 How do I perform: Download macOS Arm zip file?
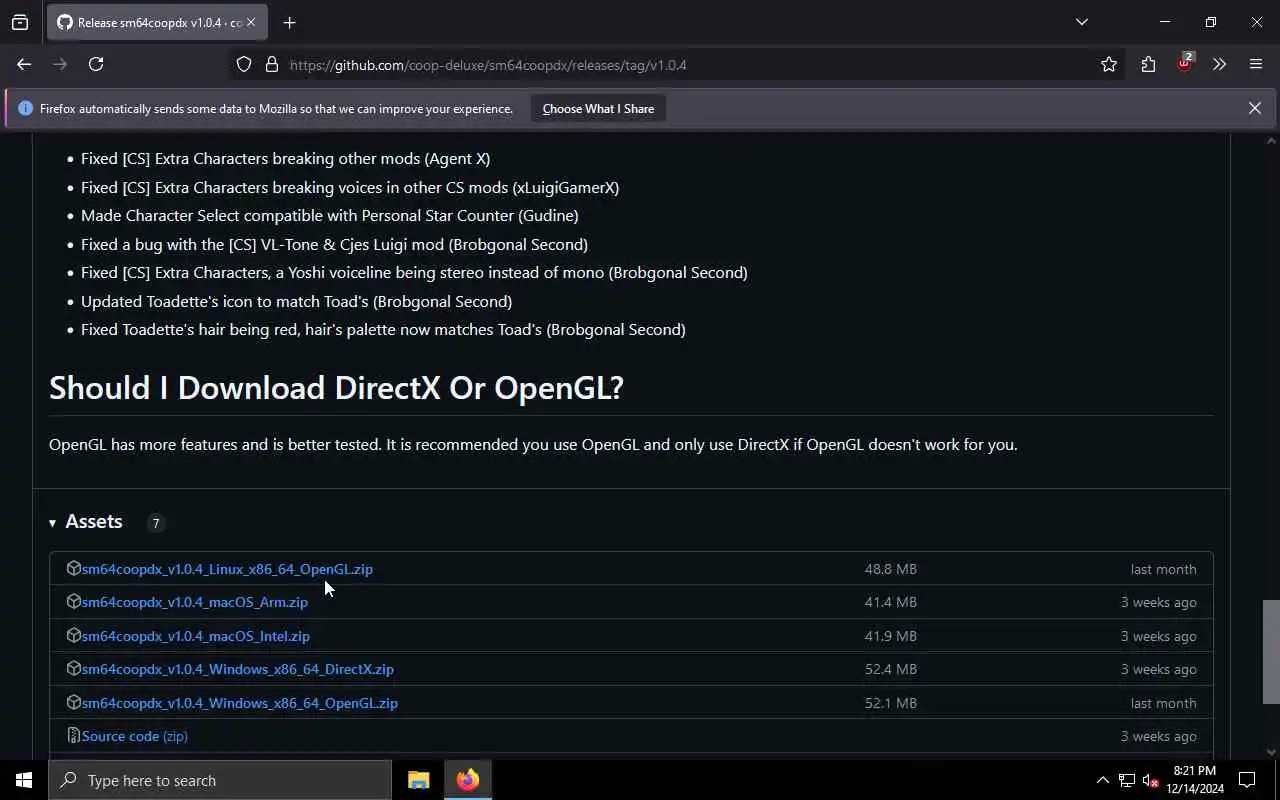pyautogui.click(x=195, y=602)
